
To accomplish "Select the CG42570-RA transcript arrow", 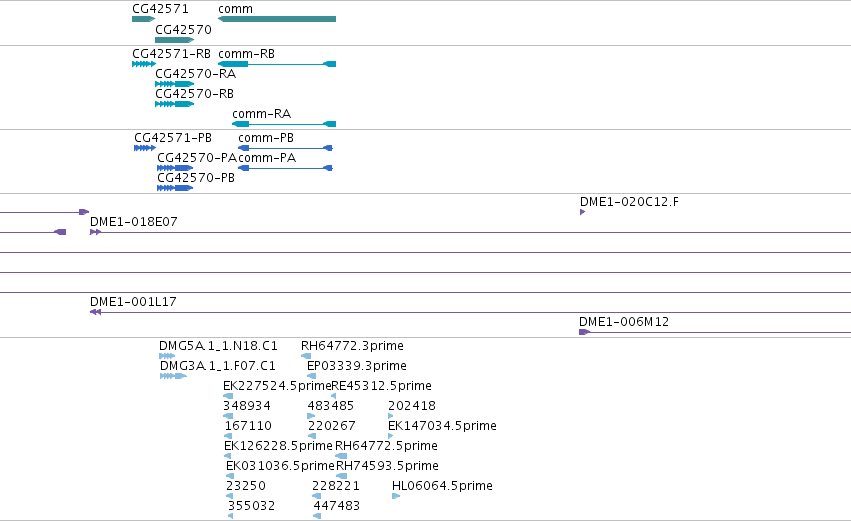I will coord(174,84).
